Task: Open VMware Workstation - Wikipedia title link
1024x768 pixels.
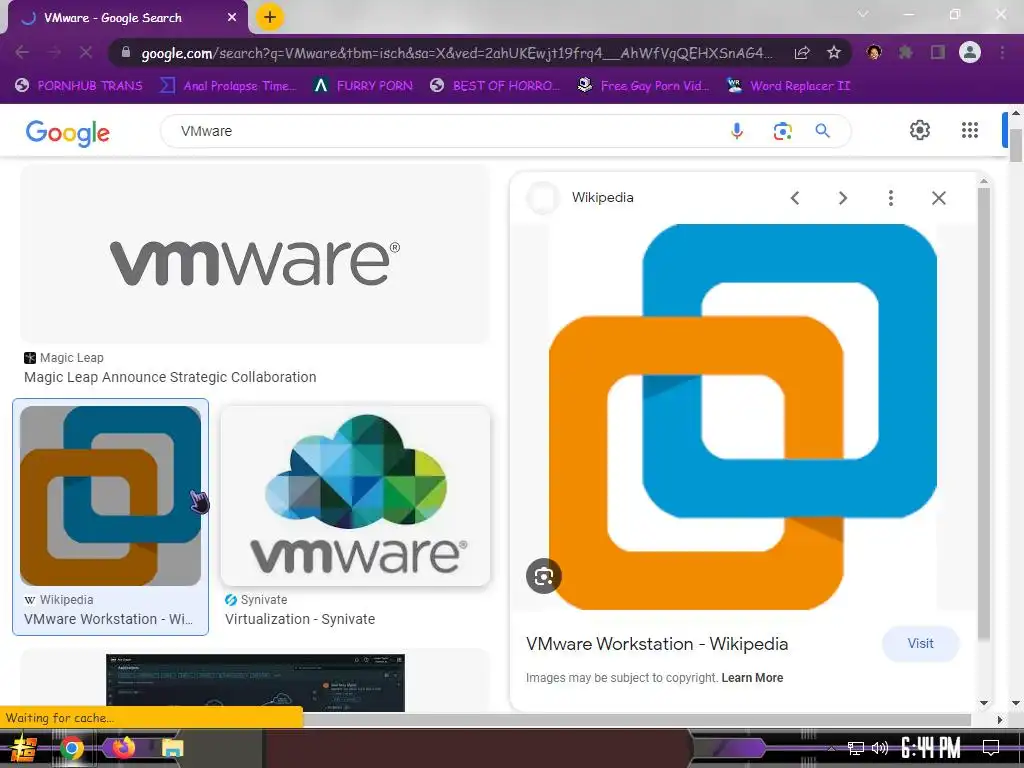Action: [x=657, y=644]
